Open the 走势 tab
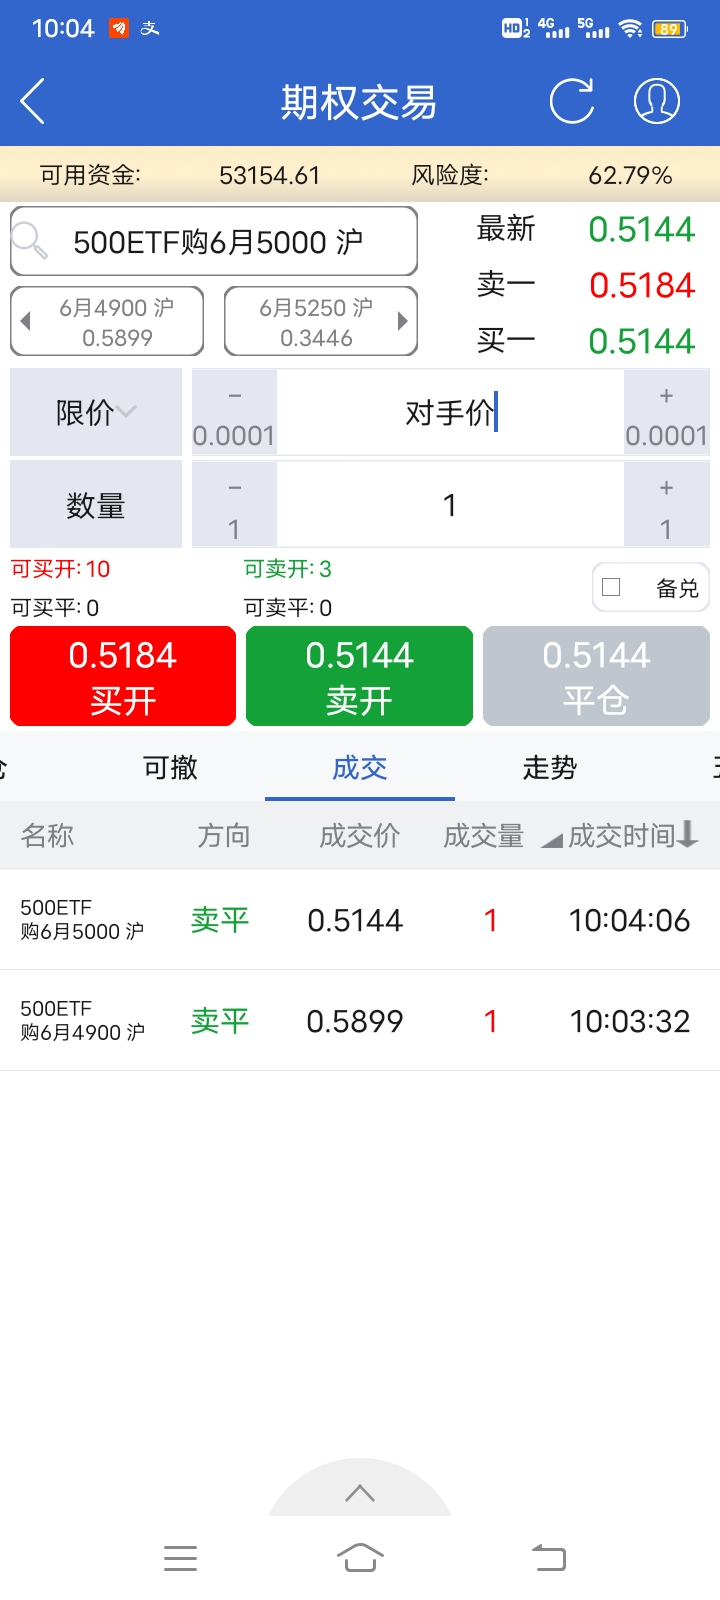720x1600 pixels. point(549,767)
